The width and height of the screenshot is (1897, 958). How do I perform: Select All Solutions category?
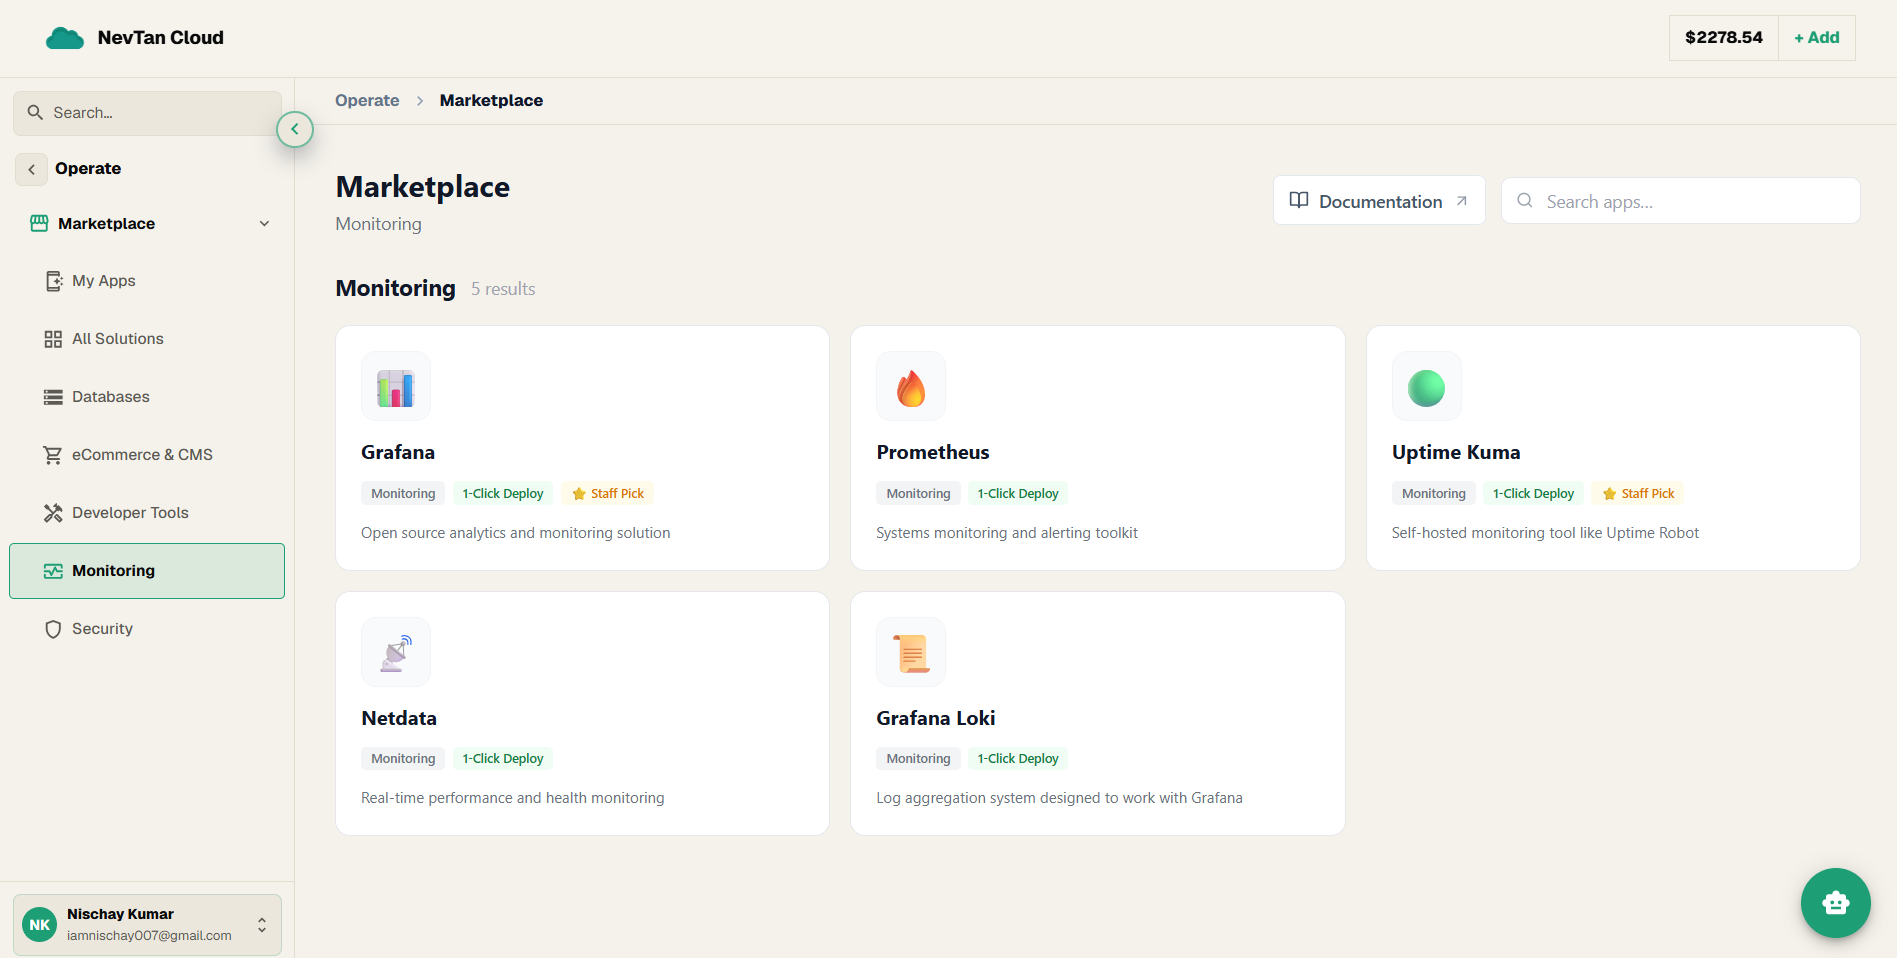(x=147, y=339)
